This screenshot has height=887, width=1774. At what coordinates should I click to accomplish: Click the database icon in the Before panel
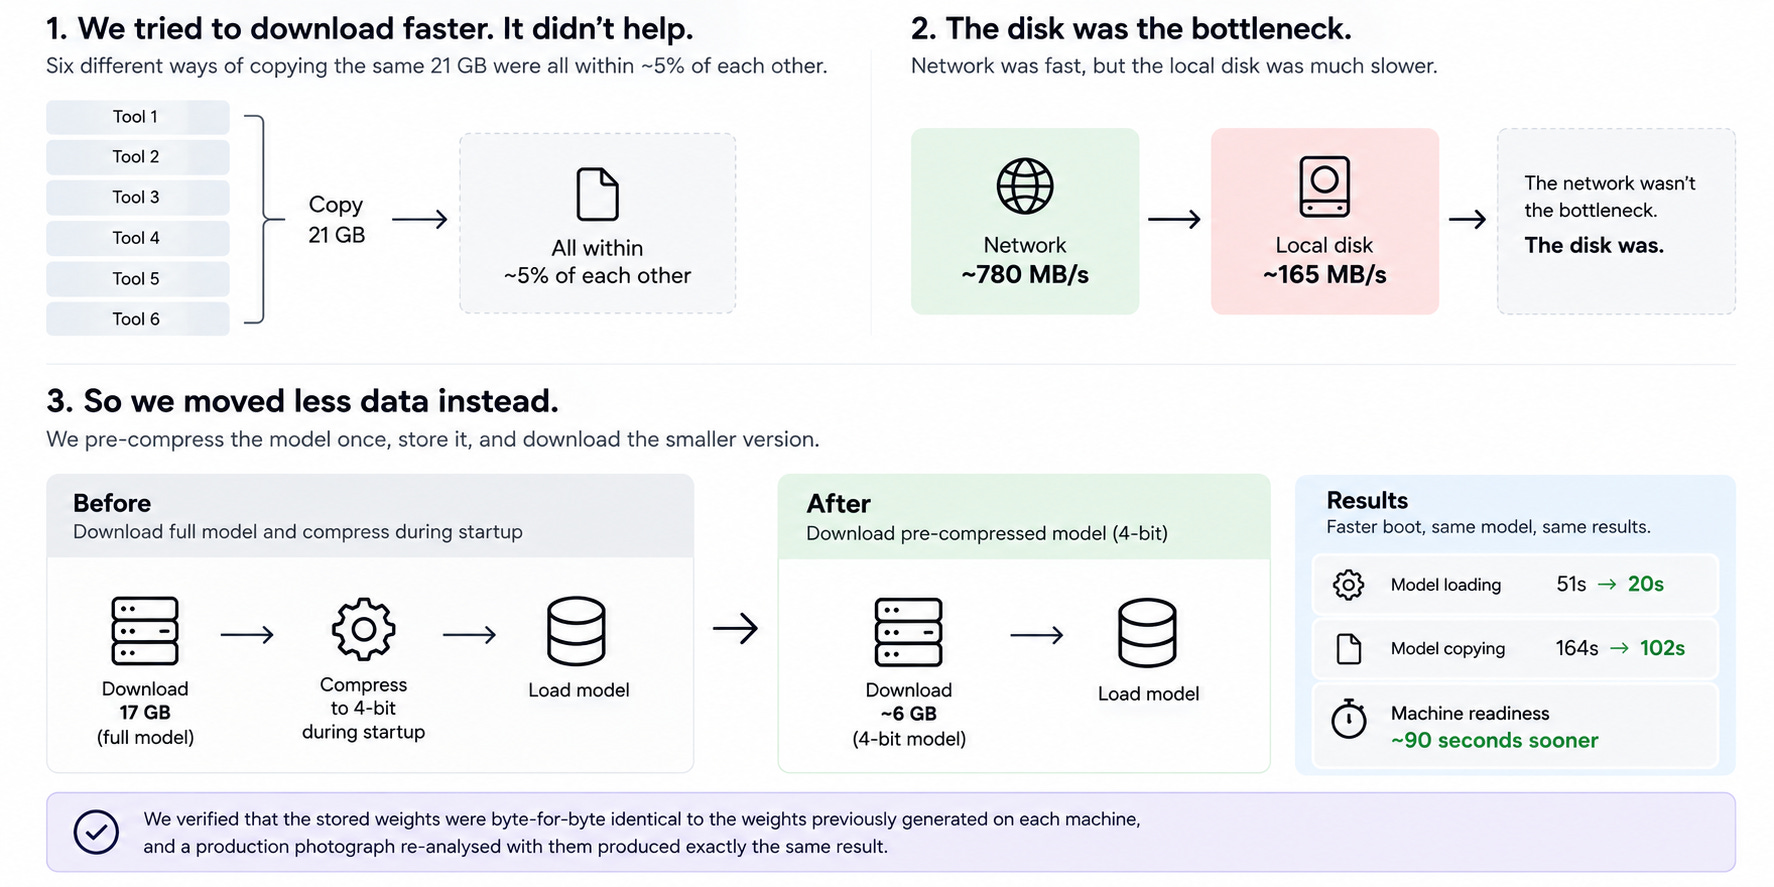pyautogui.click(x=576, y=631)
